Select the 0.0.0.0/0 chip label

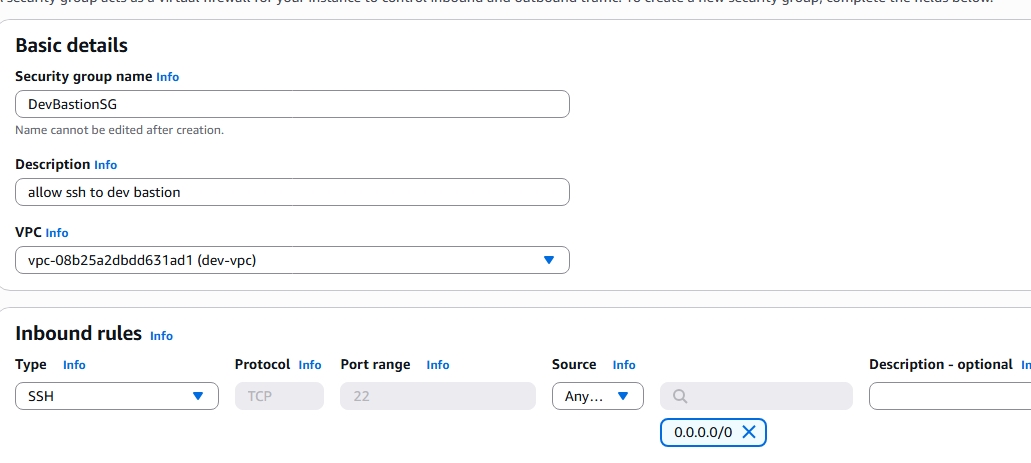coord(703,432)
